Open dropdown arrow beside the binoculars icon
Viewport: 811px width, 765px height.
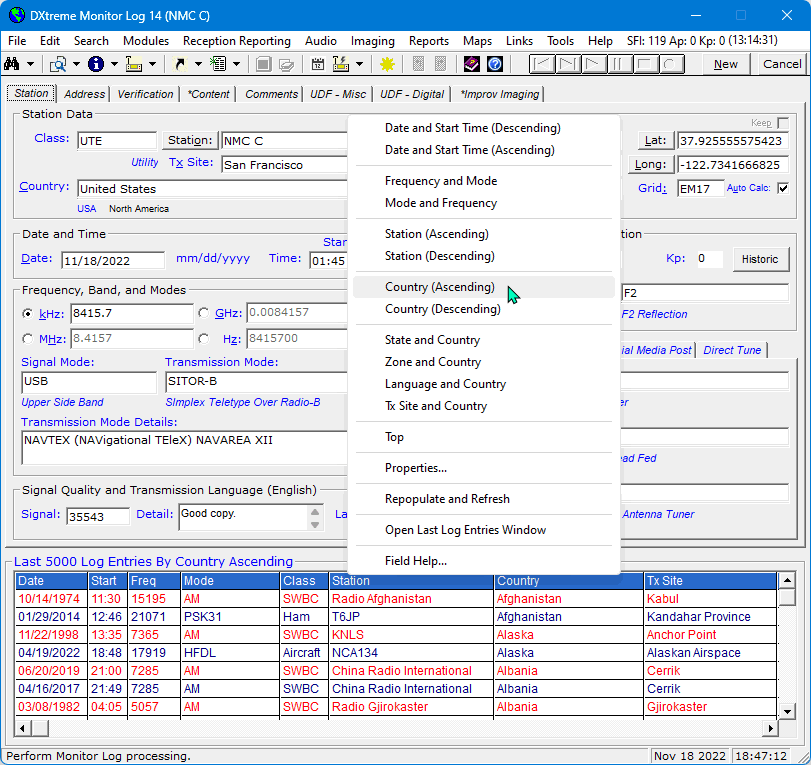[31, 64]
